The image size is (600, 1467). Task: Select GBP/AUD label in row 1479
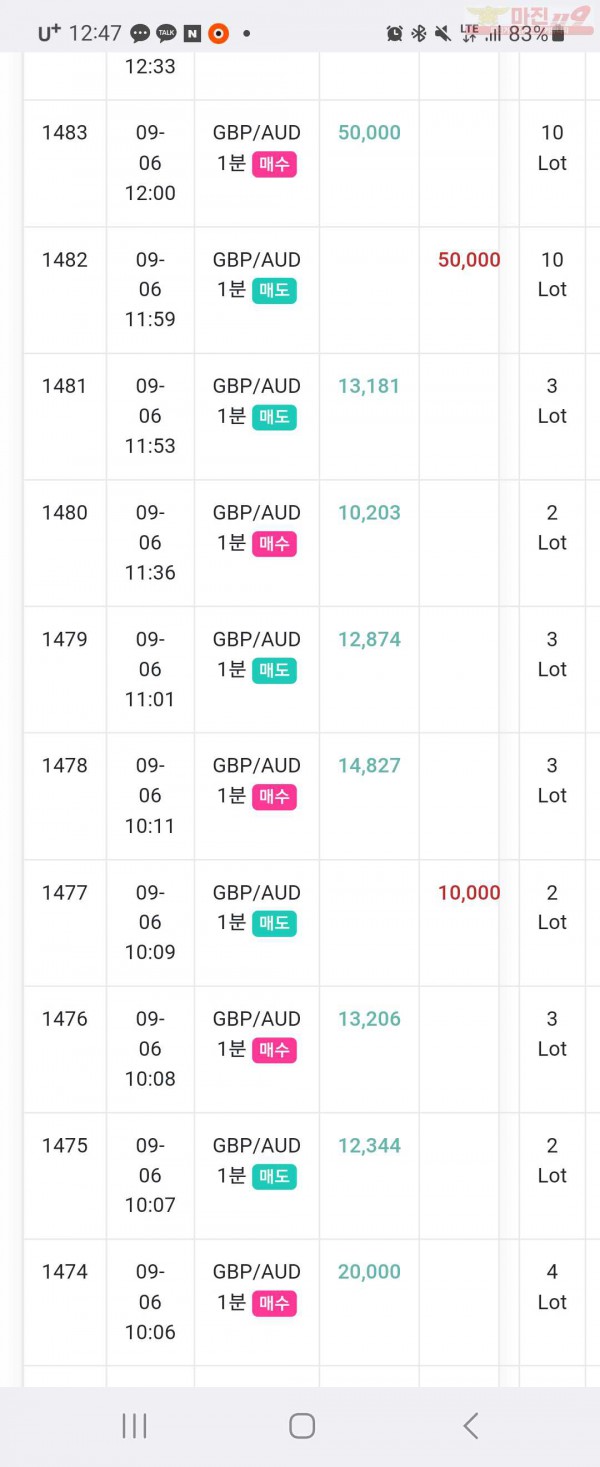[256, 639]
